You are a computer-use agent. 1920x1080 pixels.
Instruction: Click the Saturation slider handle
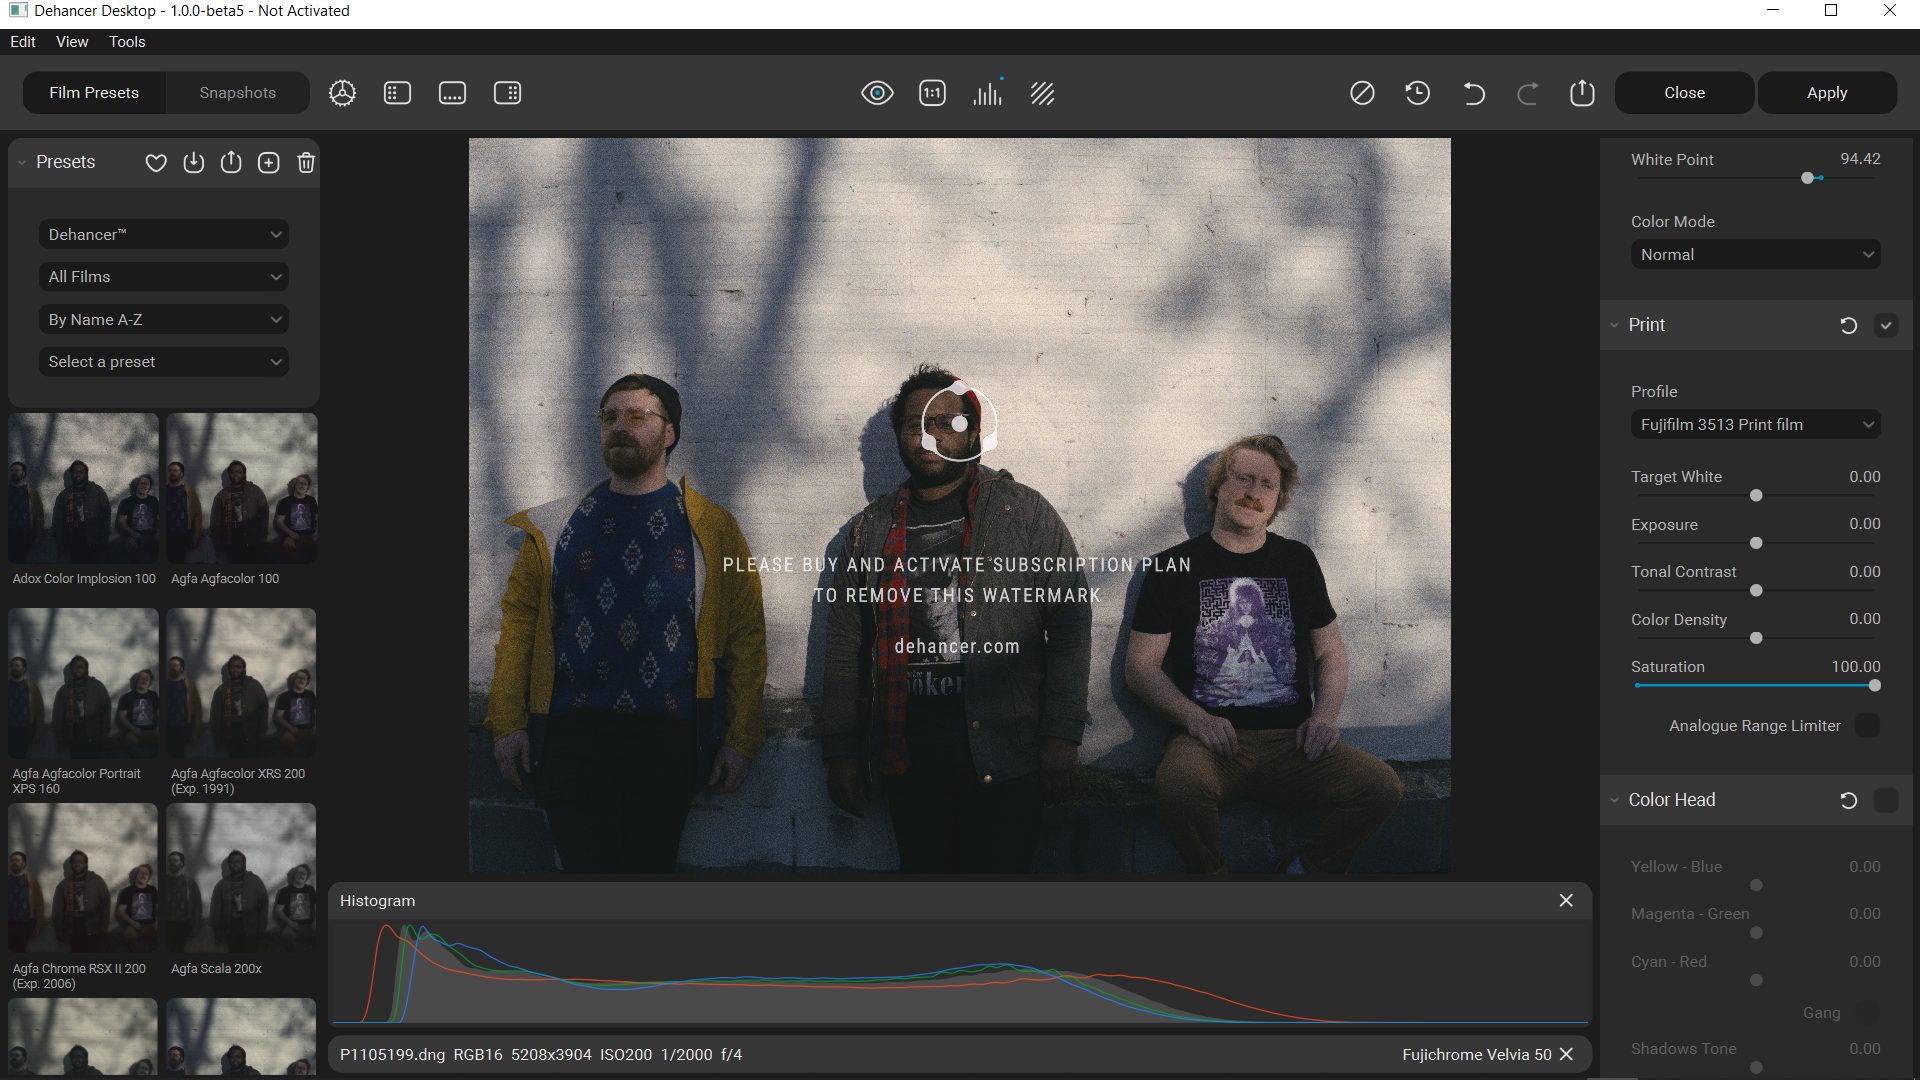[1874, 686]
